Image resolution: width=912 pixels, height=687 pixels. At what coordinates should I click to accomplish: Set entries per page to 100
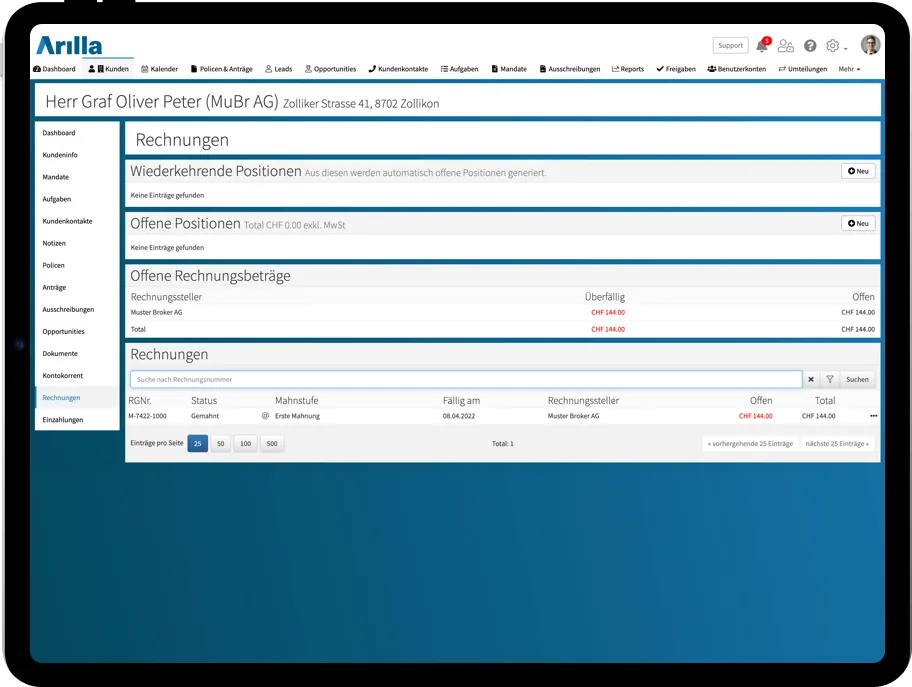(245, 443)
